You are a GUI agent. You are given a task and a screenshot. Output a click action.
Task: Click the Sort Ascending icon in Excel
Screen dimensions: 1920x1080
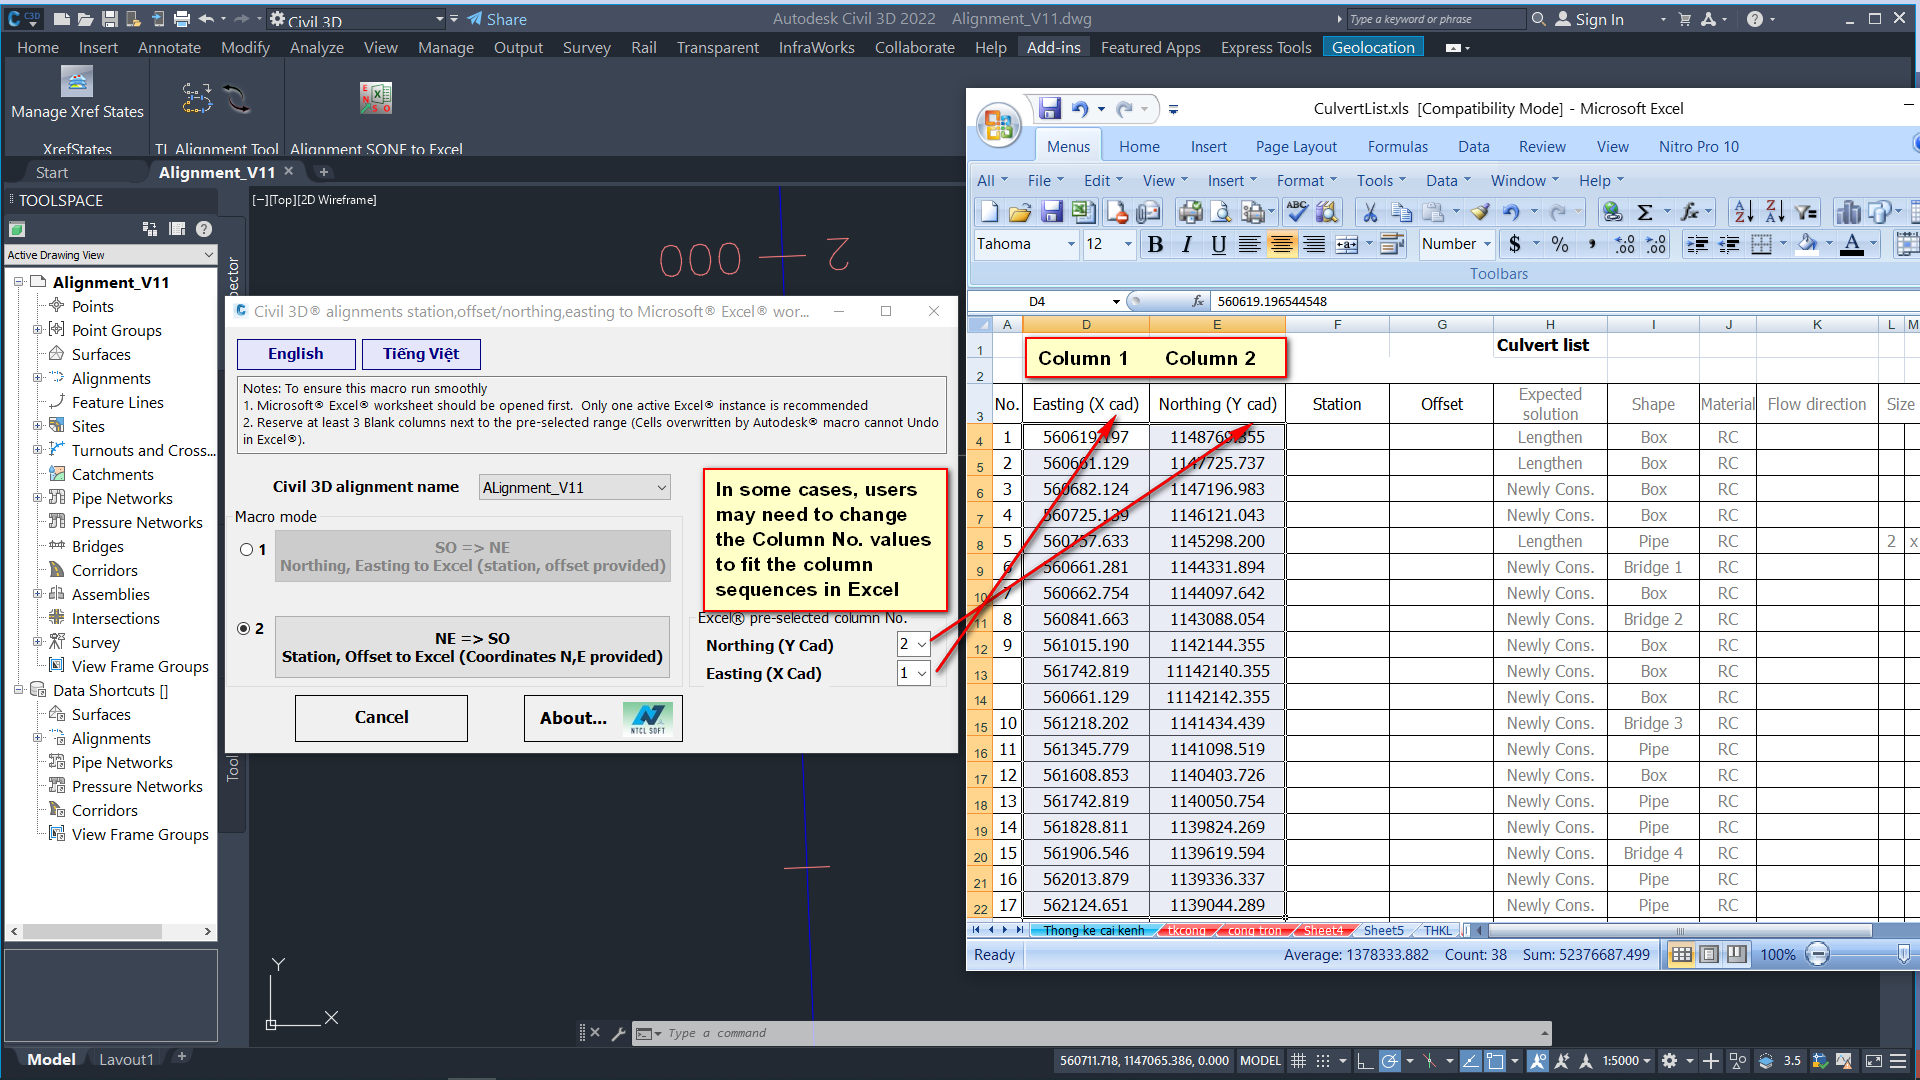click(1743, 212)
